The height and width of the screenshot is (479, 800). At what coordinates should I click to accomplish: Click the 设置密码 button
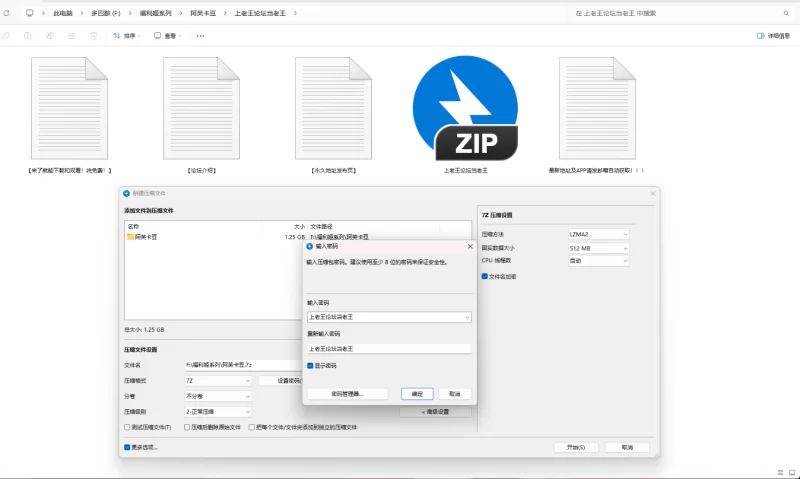pos(281,381)
